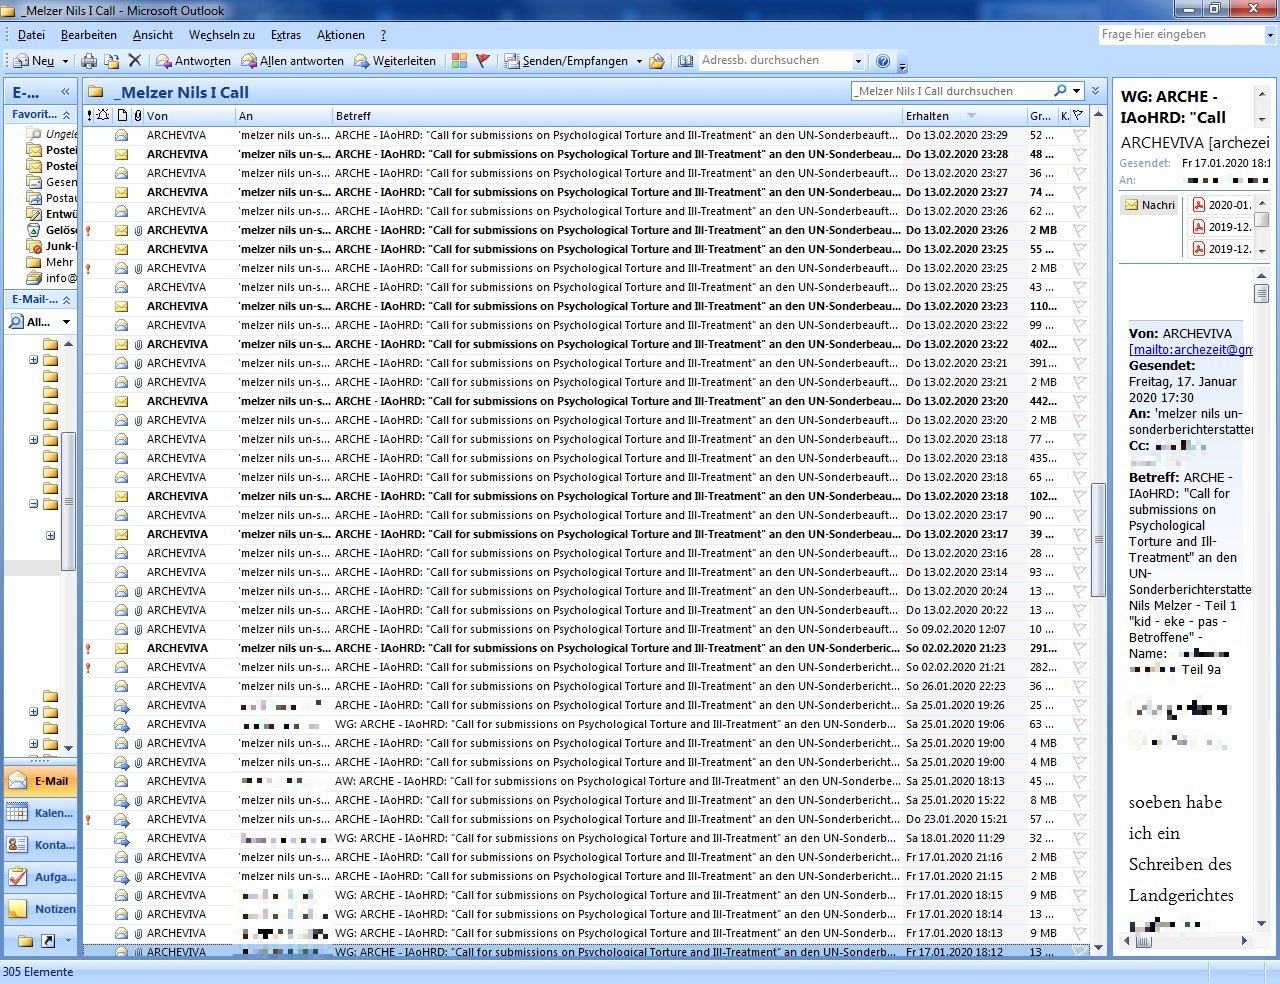1280x984 pixels.
Task: Click the folder tree vertical scrollbar thumb
Action: coord(68,501)
